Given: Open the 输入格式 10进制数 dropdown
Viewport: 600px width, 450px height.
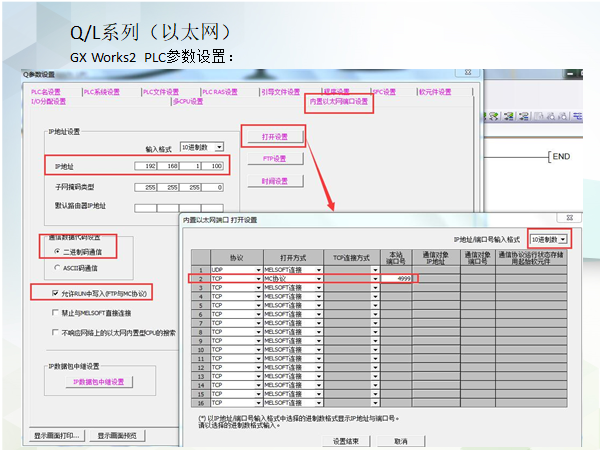Looking at the screenshot, I should [219, 147].
